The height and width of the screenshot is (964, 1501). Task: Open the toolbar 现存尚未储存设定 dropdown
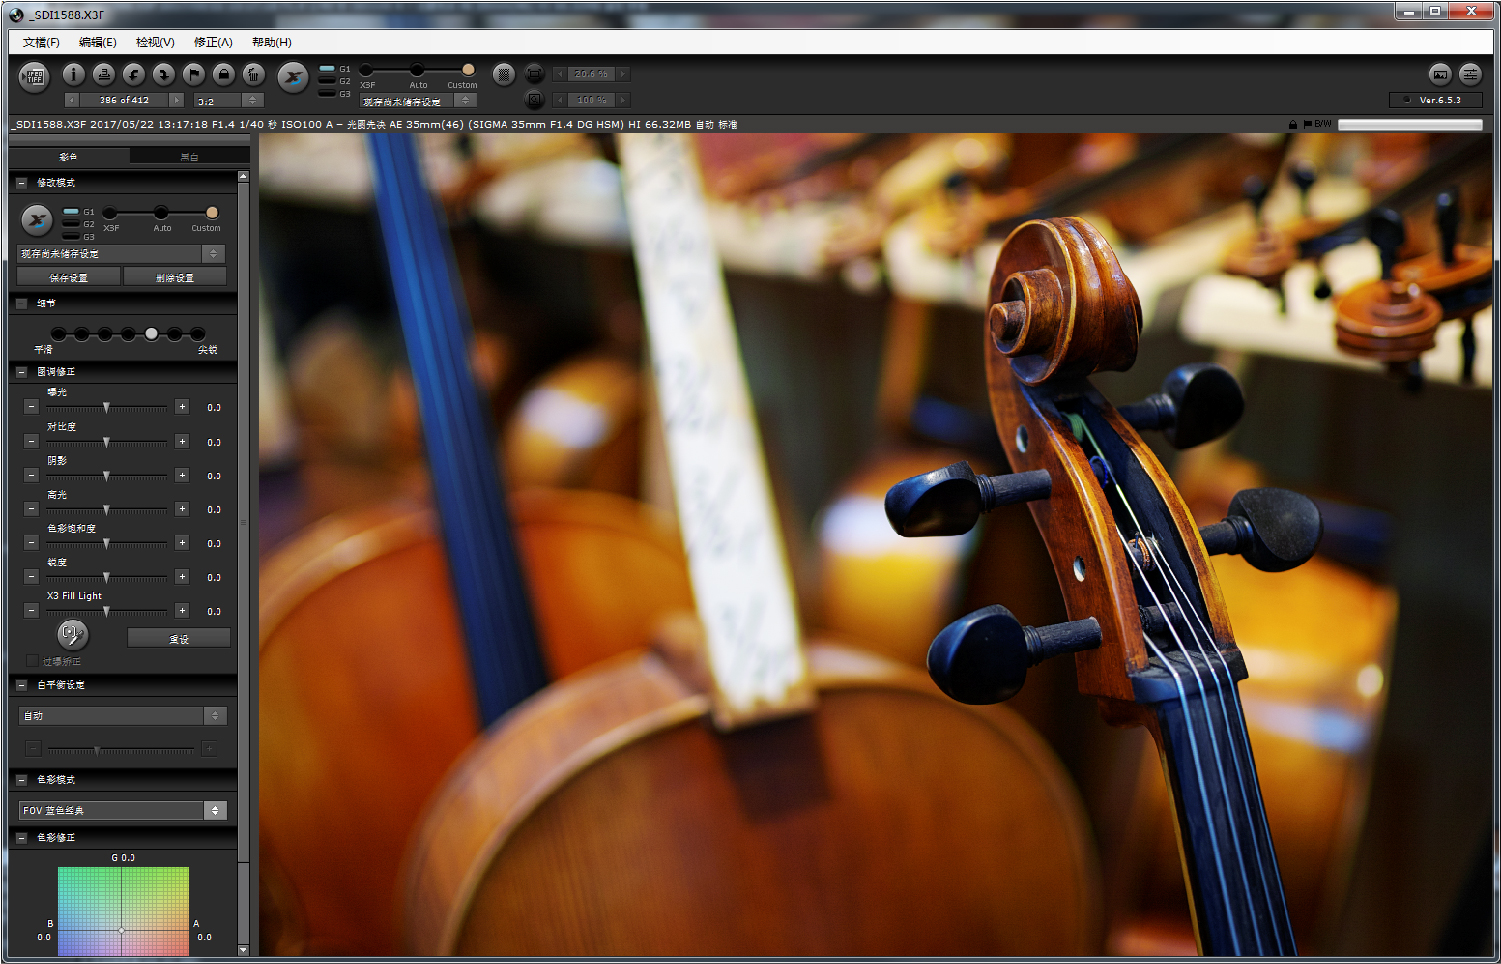point(418,101)
